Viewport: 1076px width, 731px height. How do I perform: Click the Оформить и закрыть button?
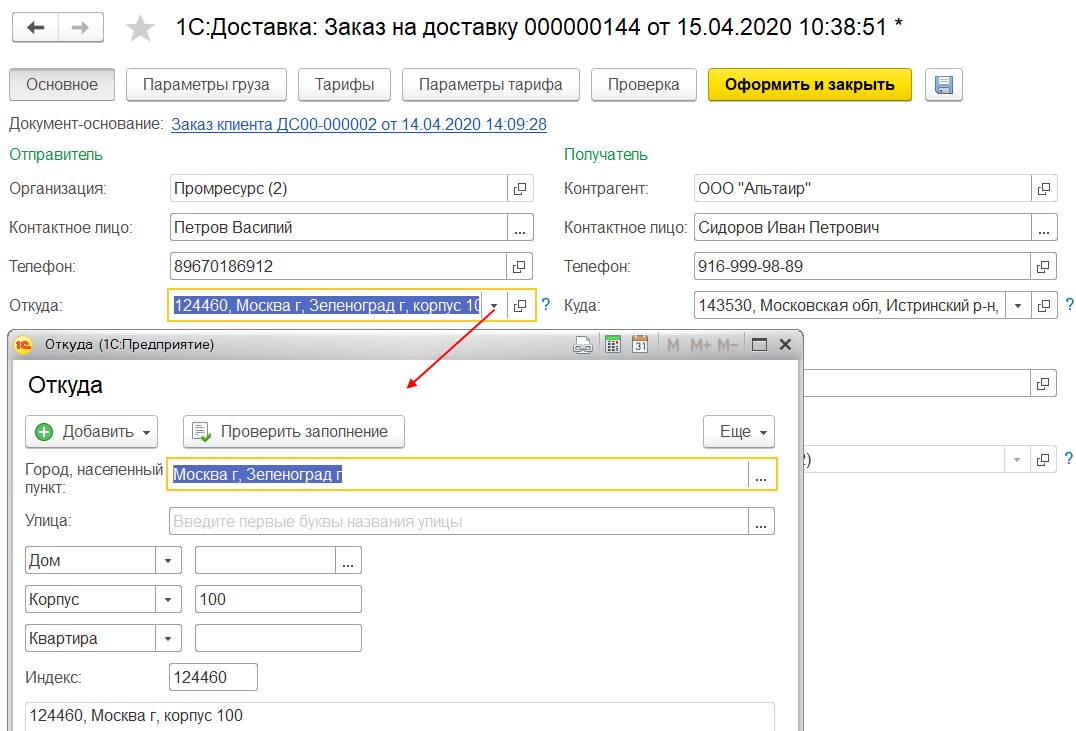(810, 84)
